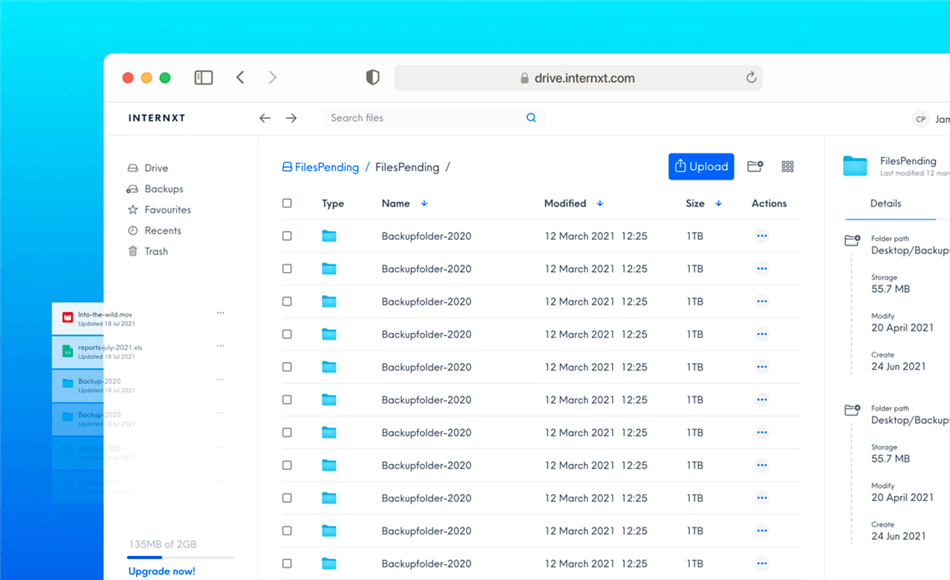Open the privacy shield icon by the address bar
The width and height of the screenshot is (950, 580).
(x=373, y=78)
